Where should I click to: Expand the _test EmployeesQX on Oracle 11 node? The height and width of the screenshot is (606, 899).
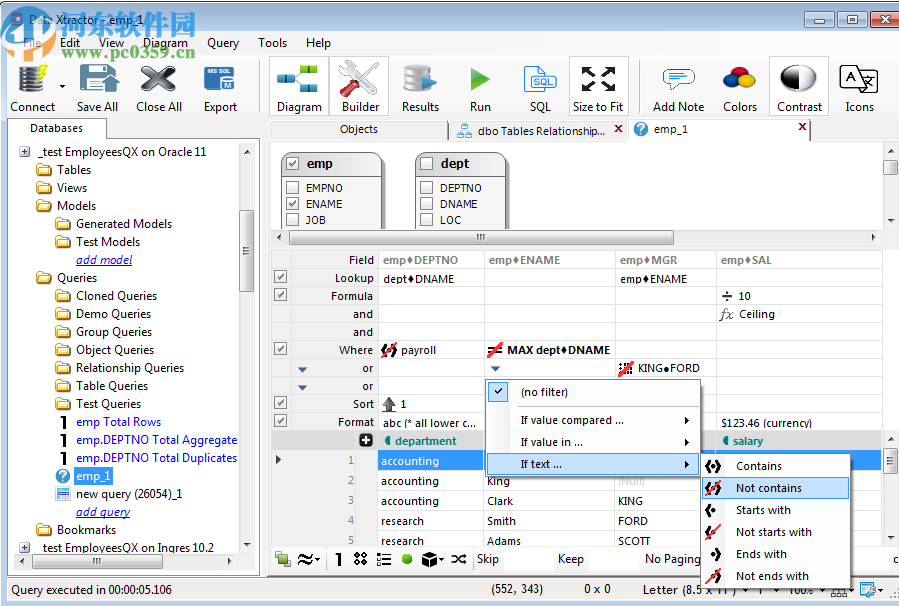(25, 152)
